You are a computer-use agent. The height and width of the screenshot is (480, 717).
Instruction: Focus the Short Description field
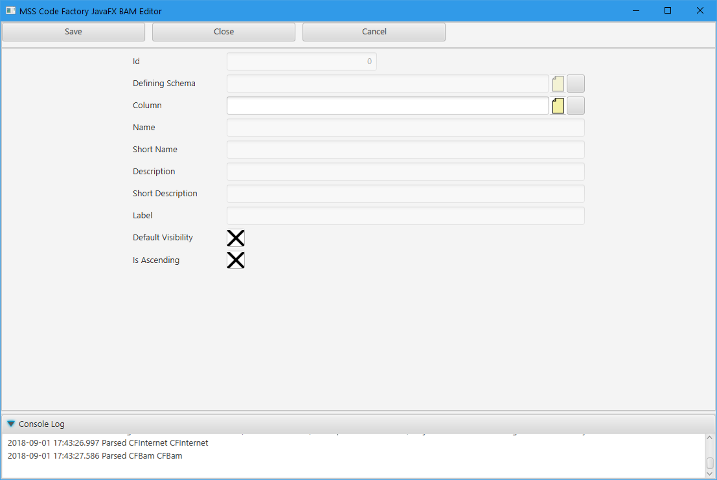click(x=405, y=194)
